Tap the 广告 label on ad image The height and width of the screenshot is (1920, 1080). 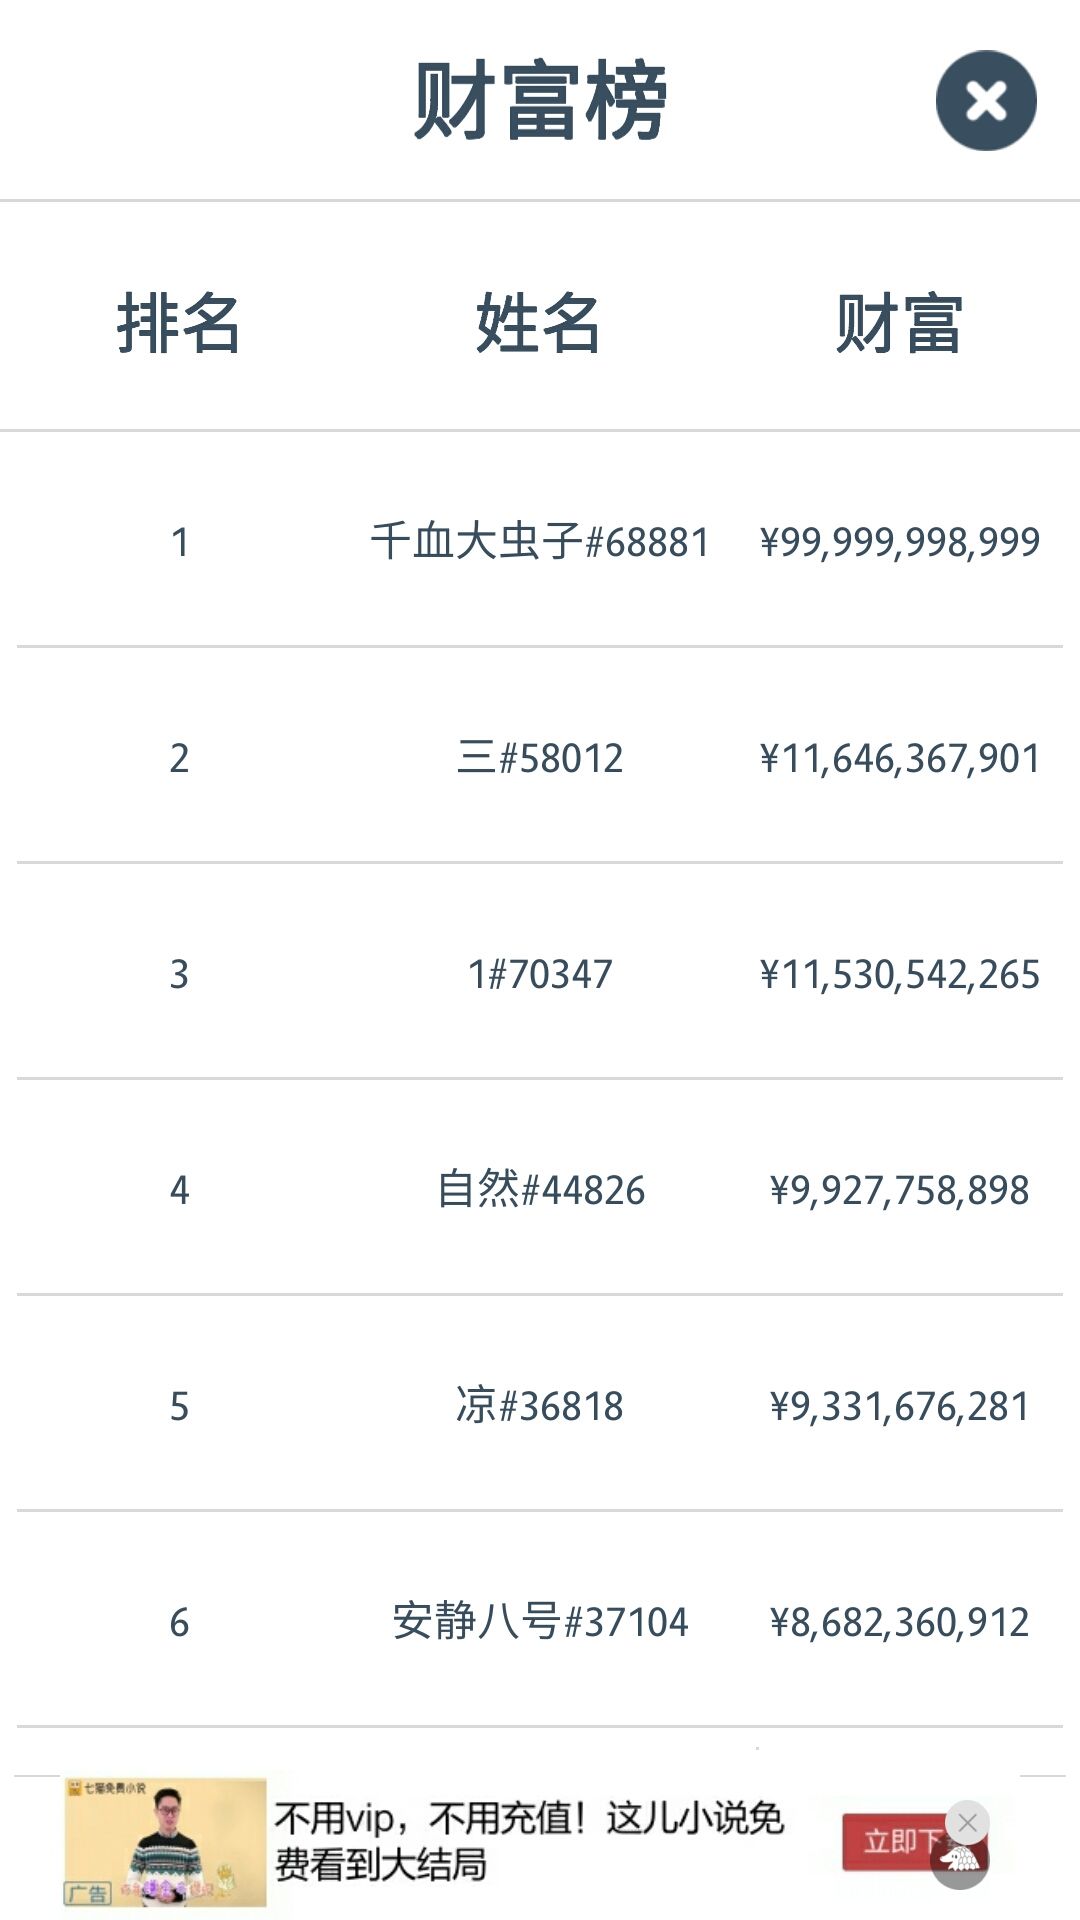coord(88,1893)
